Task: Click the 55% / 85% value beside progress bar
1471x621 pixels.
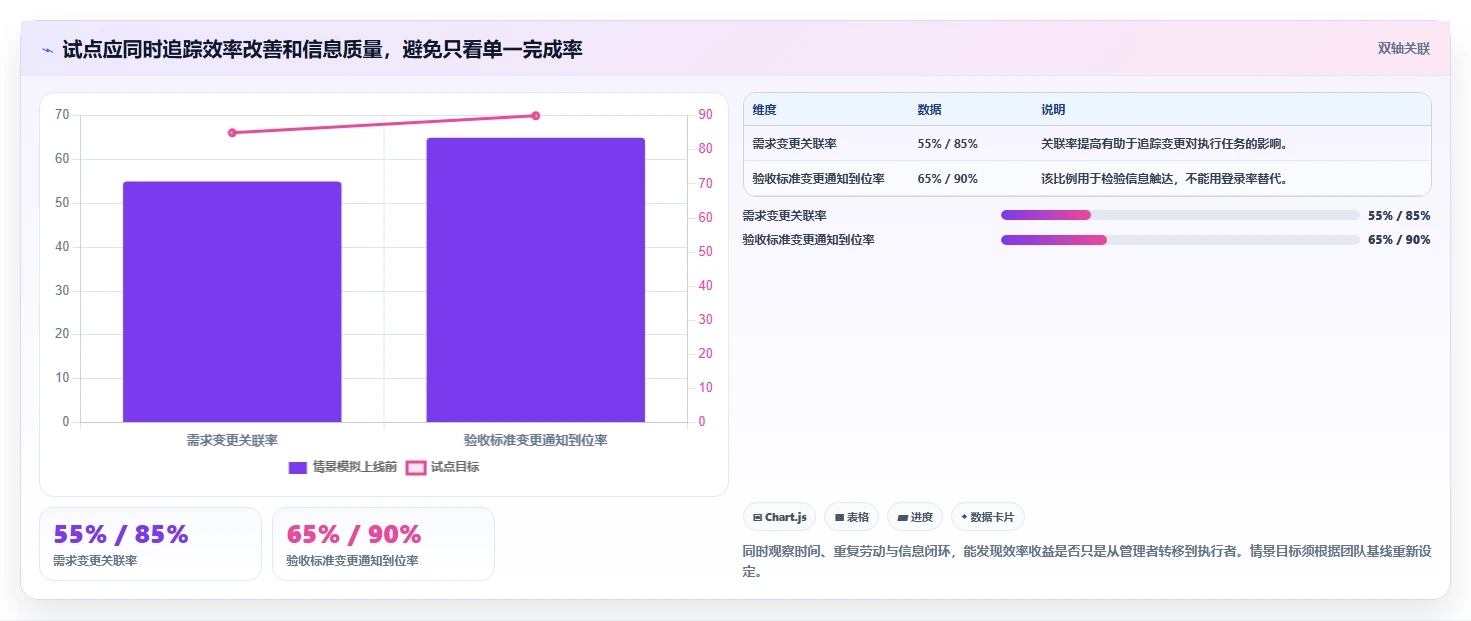Action: 1399,216
